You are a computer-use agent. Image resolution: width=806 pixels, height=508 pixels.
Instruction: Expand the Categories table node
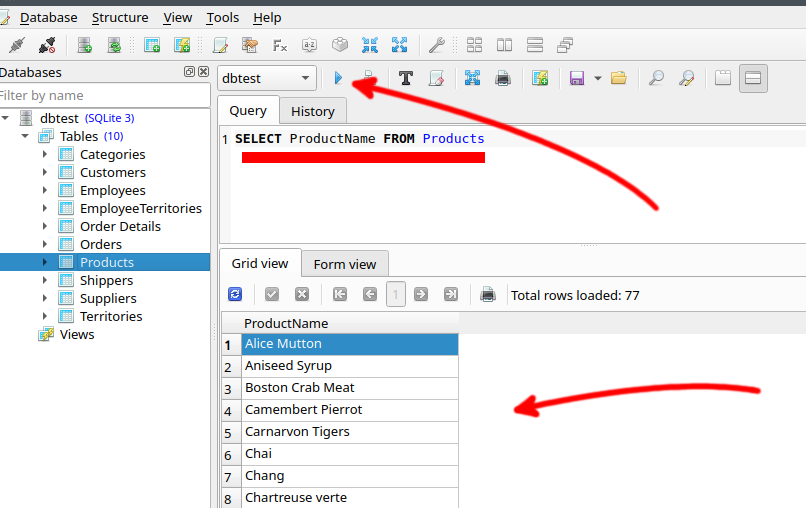point(45,154)
